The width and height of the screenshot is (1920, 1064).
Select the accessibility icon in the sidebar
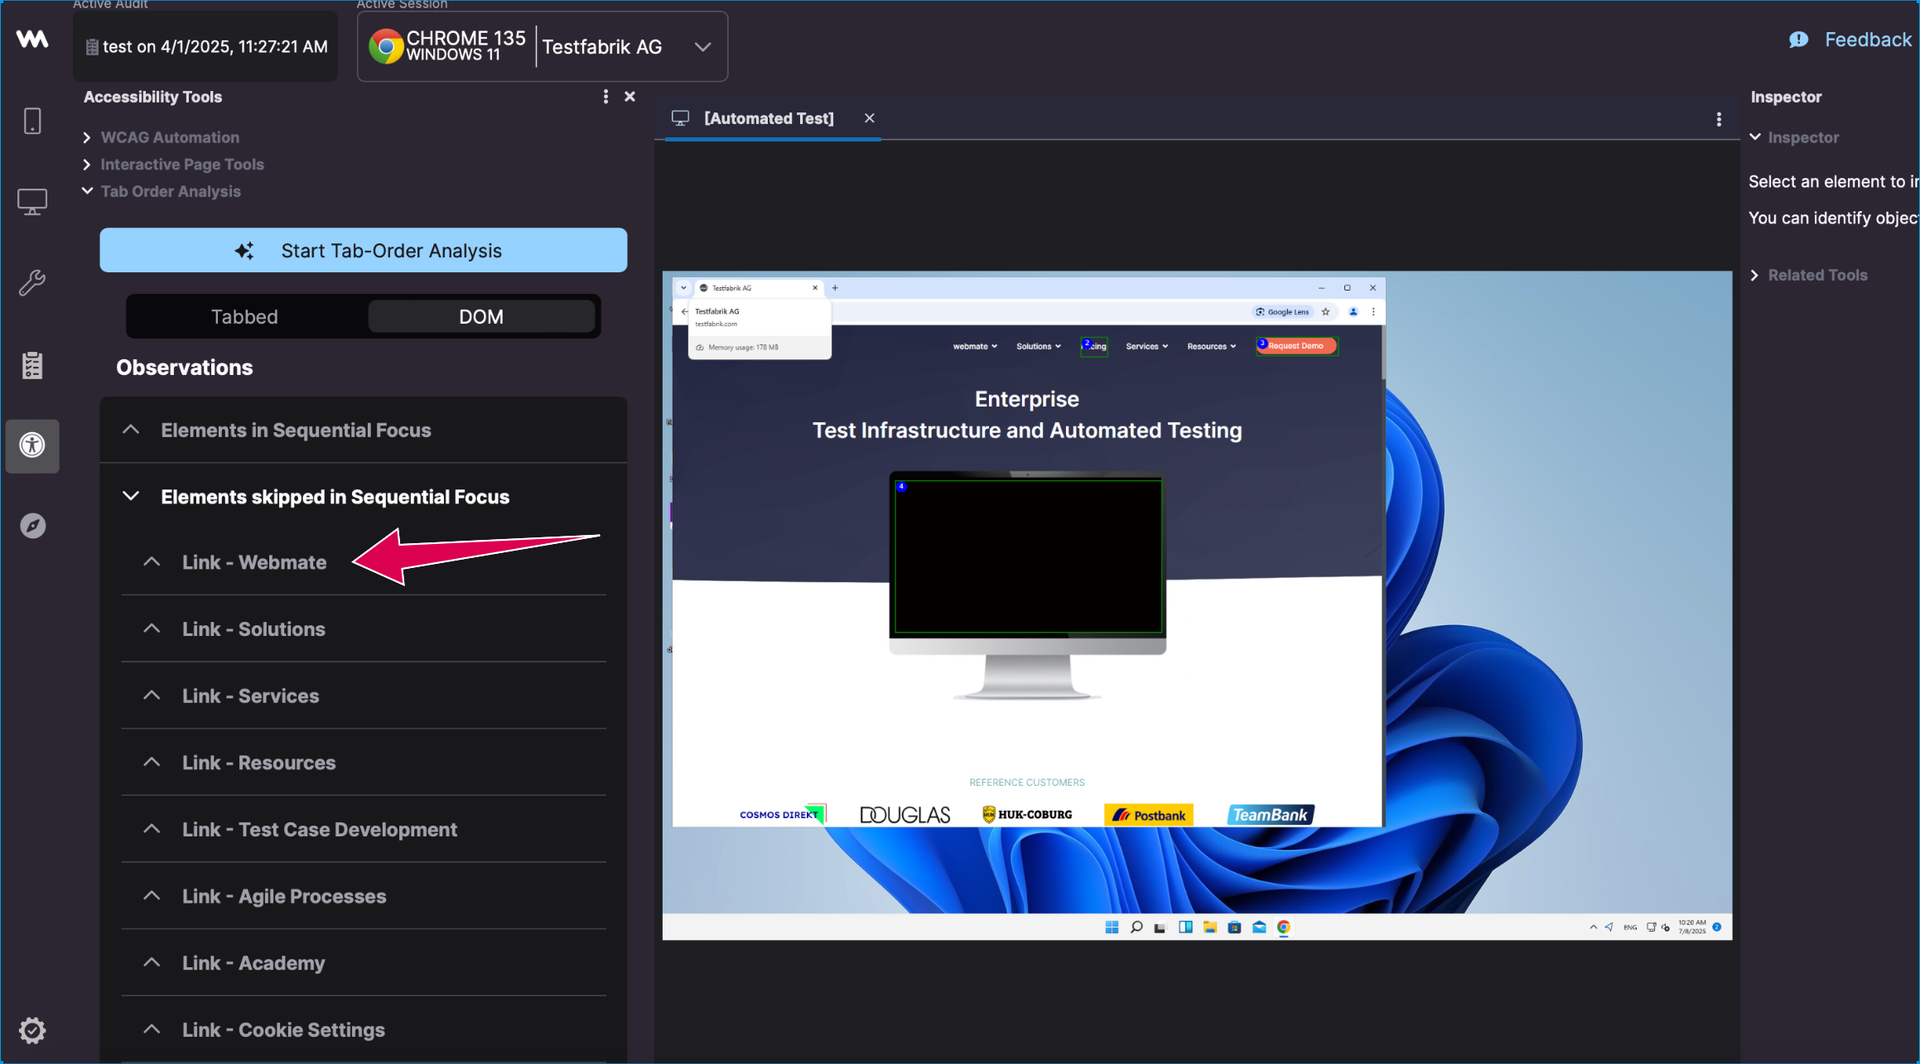(x=32, y=445)
